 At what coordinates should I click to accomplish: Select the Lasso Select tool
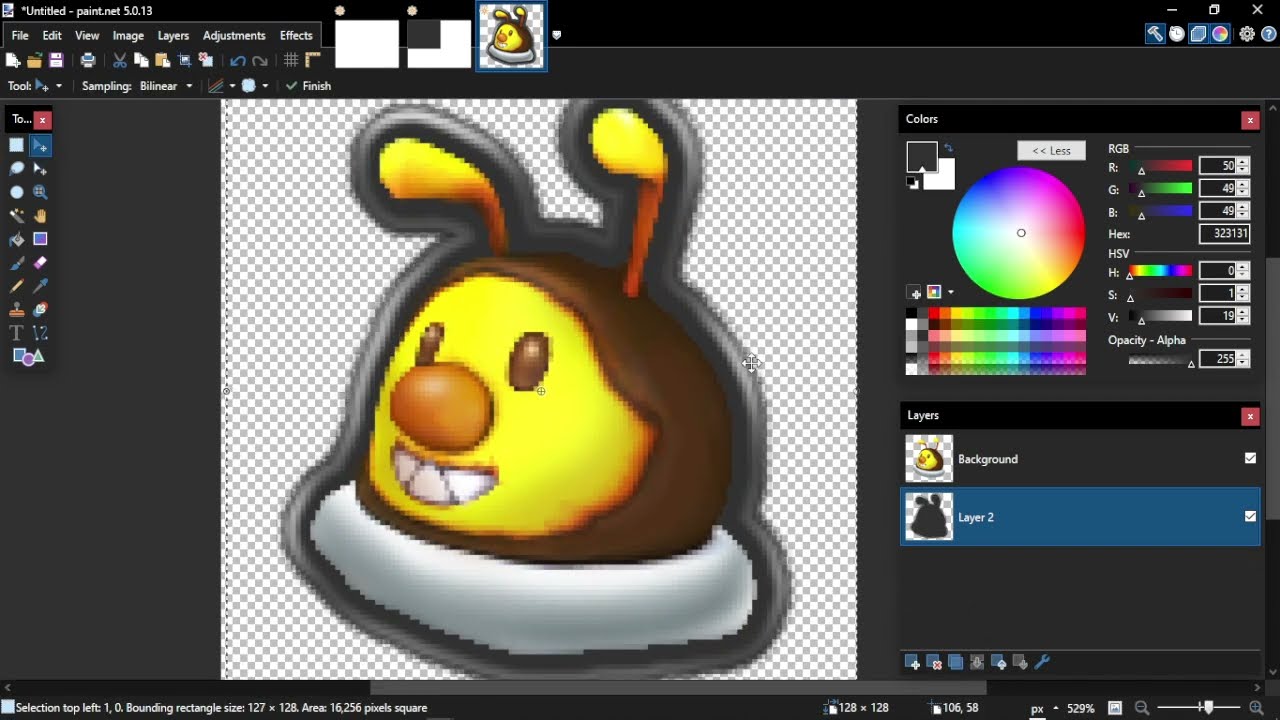(x=17, y=169)
